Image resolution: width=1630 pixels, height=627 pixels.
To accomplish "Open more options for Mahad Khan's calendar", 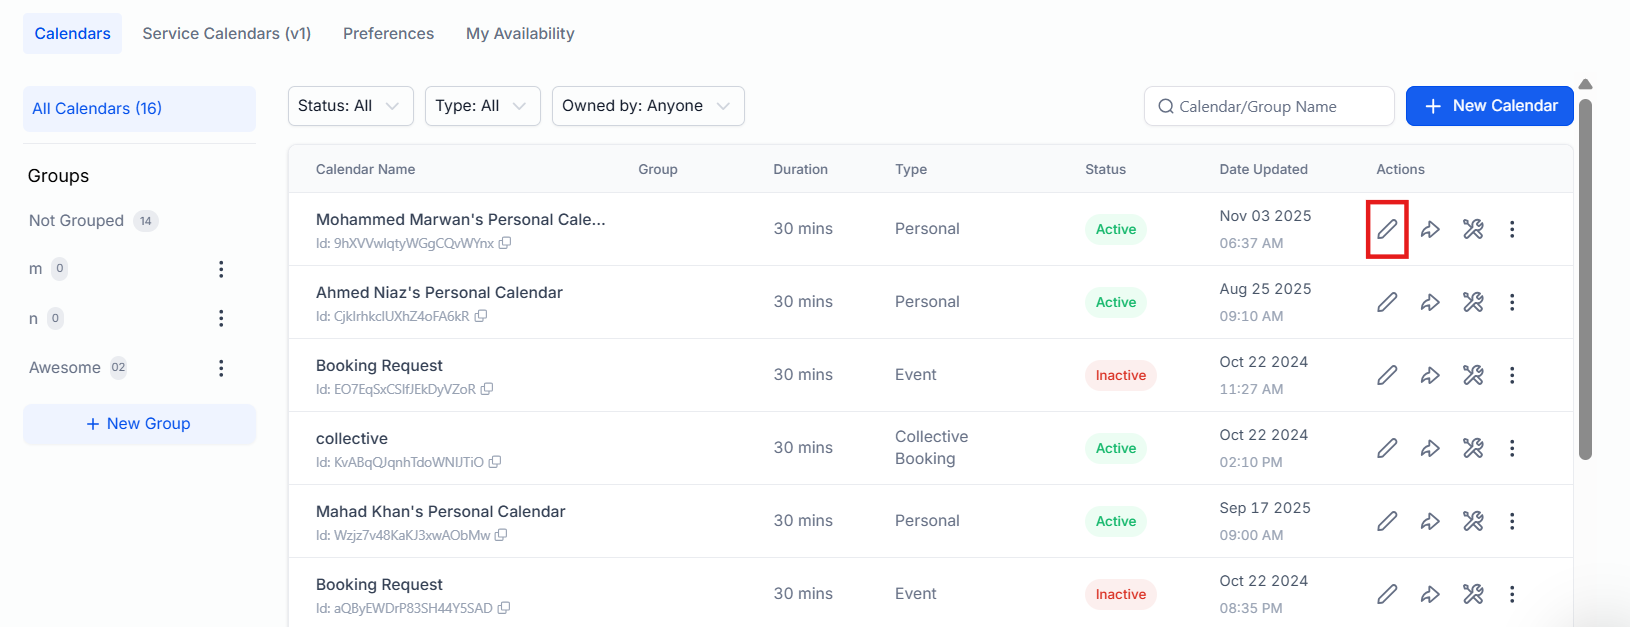I will coord(1512,521).
